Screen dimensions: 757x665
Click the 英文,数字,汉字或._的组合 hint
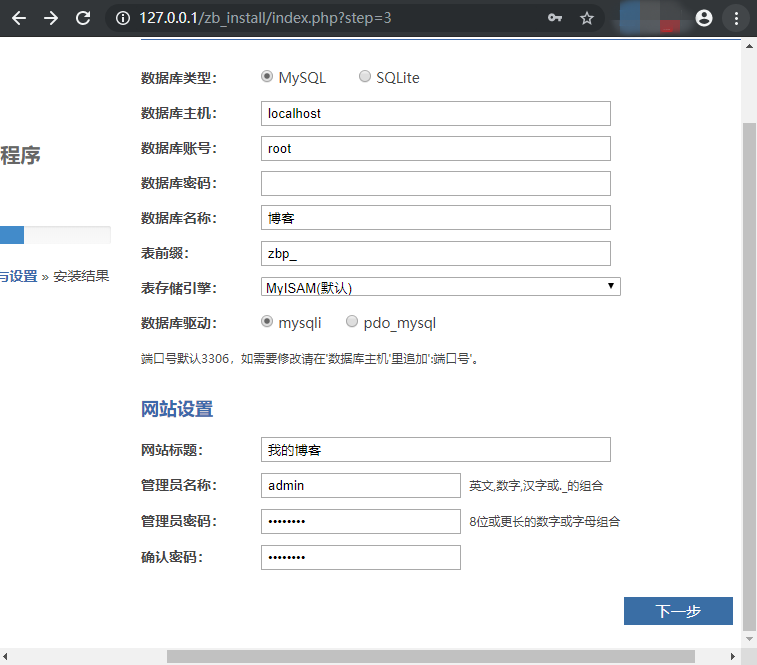coord(536,486)
